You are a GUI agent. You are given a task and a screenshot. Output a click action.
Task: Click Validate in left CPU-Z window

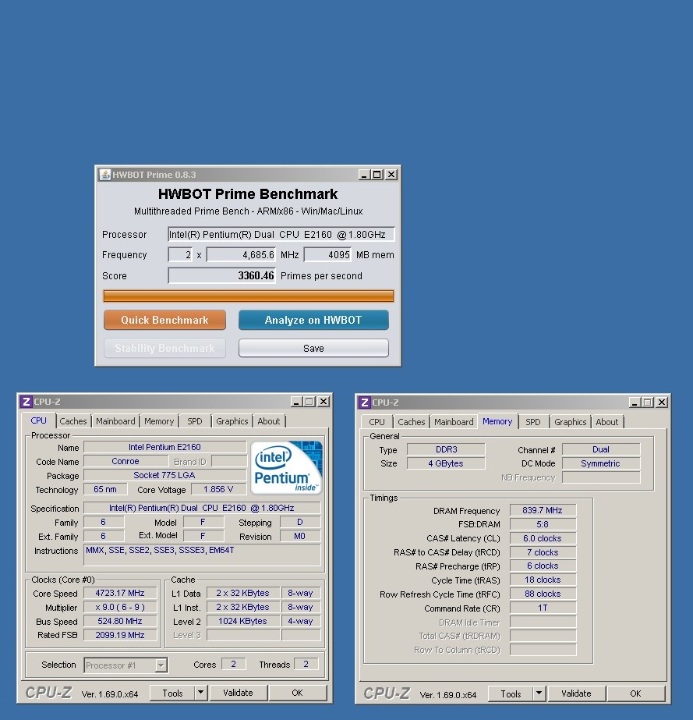pos(238,693)
